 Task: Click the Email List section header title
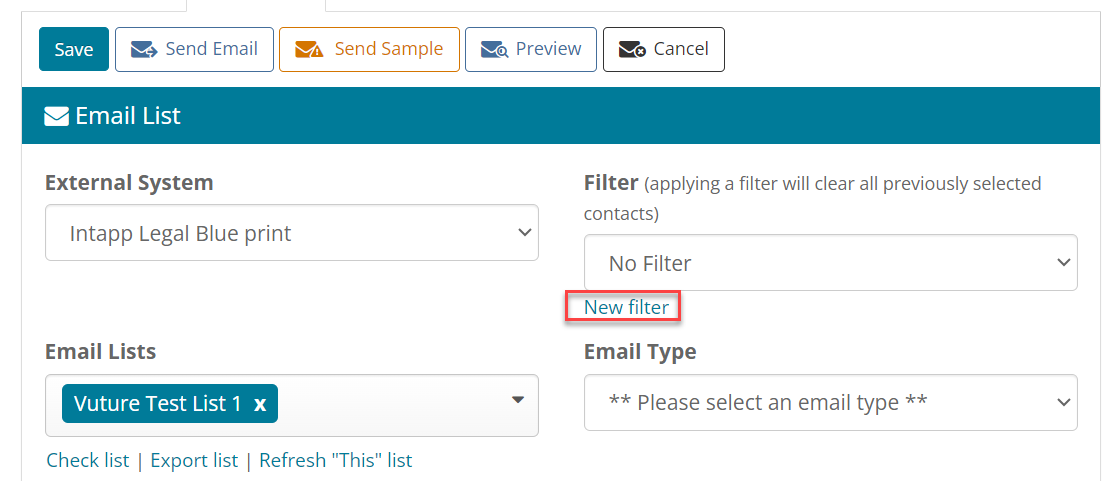tap(128, 116)
